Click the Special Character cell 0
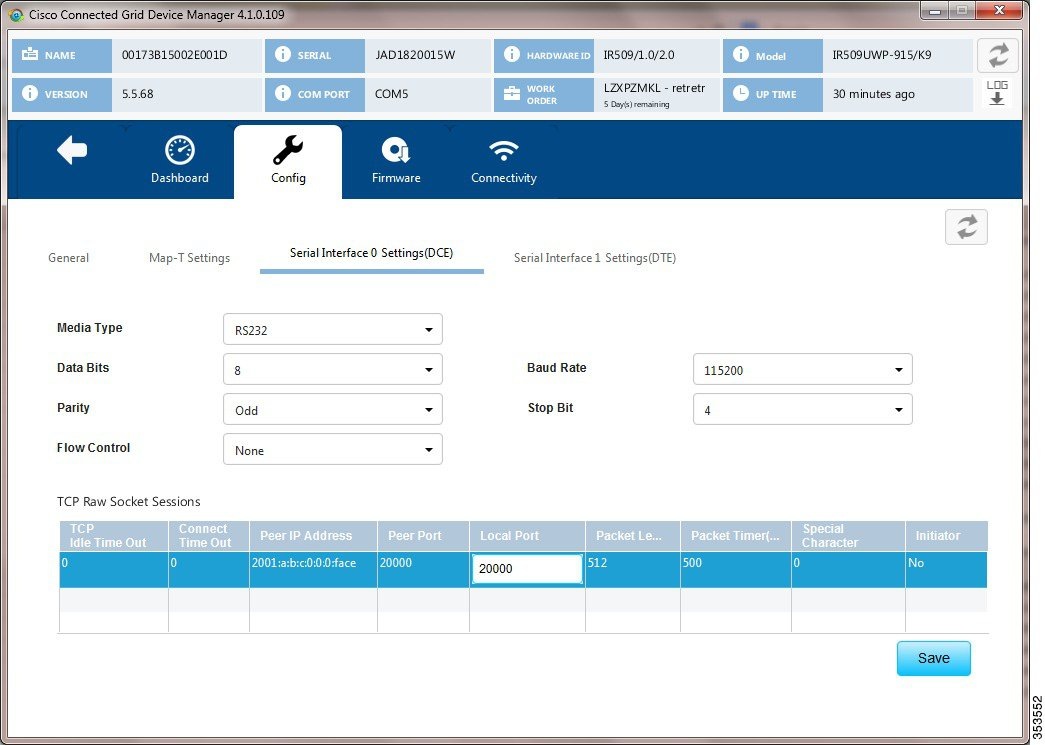This screenshot has height=745, width=1045. 848,570
